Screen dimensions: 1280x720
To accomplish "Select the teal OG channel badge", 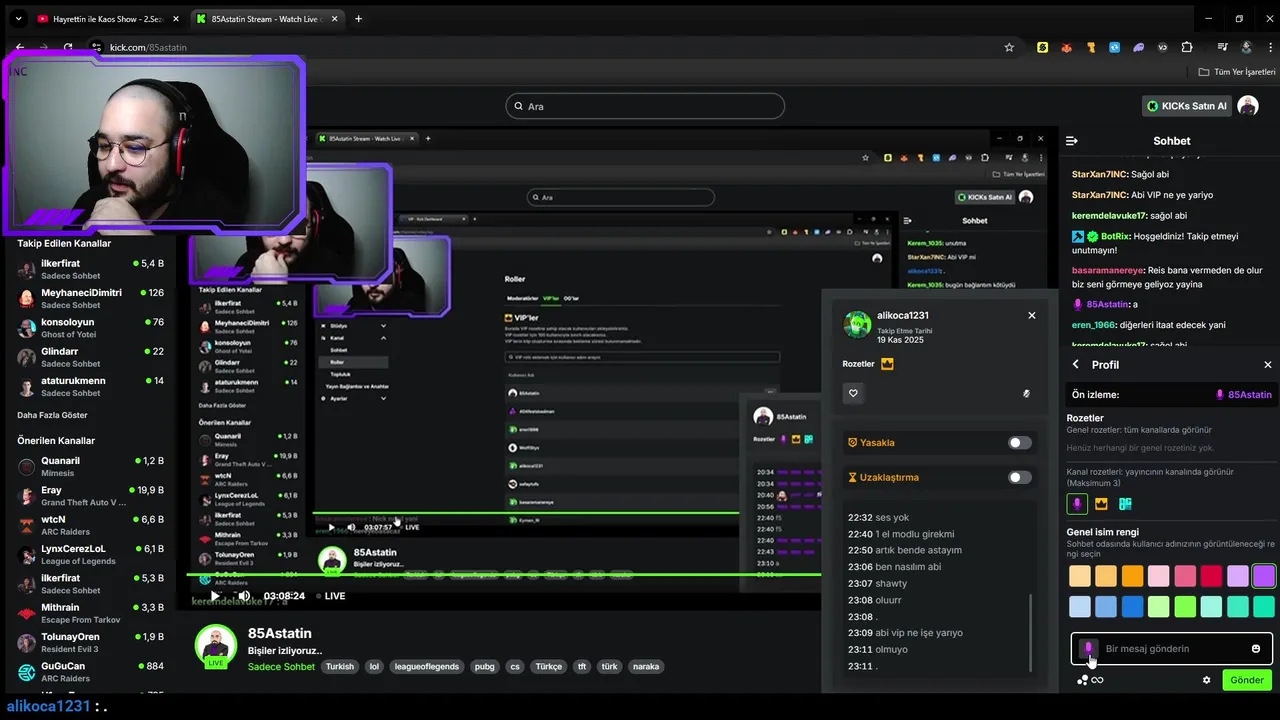I will [x=1125, y=504].
